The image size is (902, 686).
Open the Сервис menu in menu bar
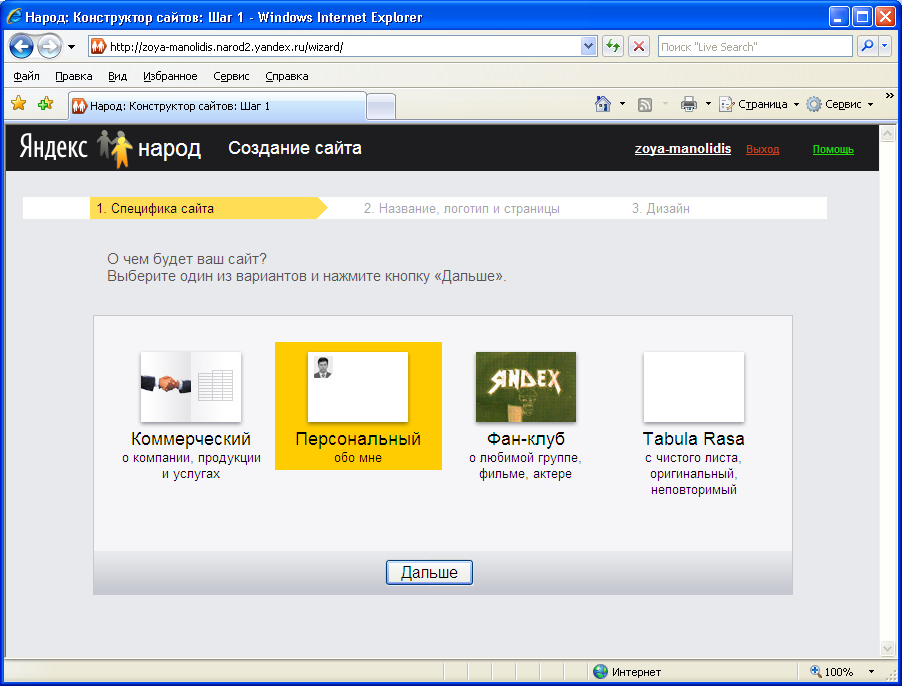231,76
